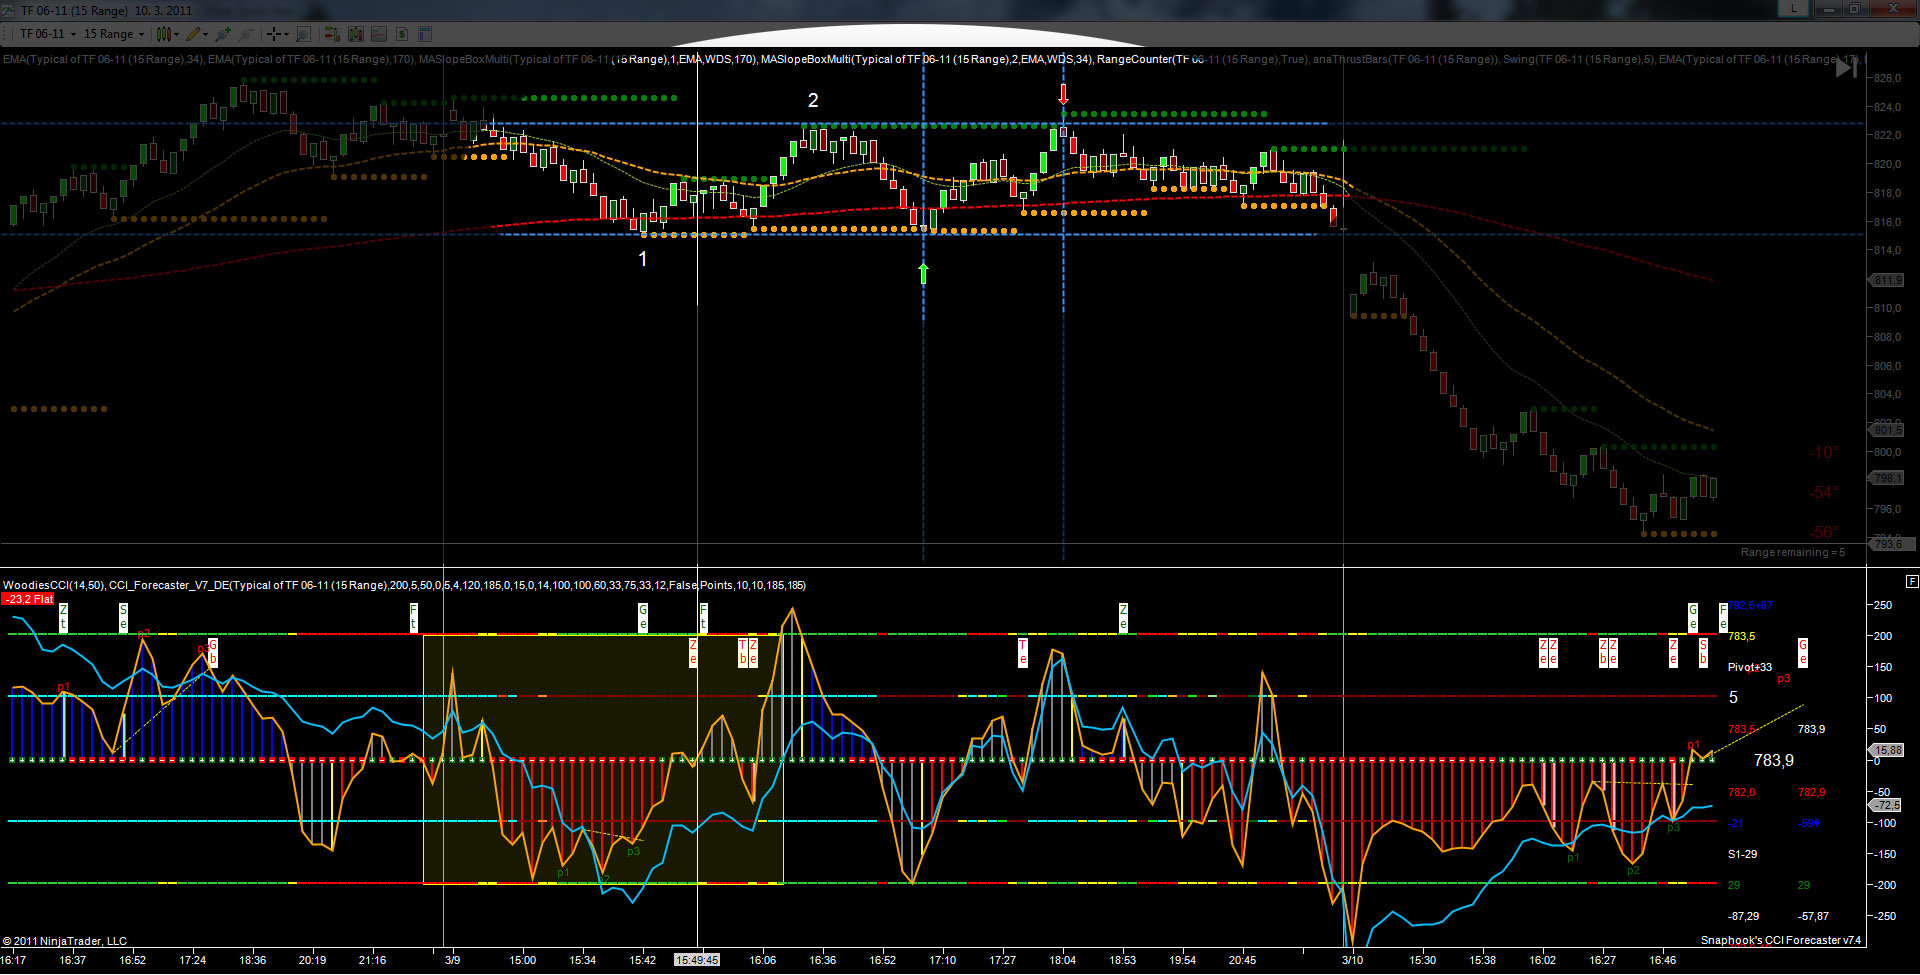Click the red down arrow marker on chart

(1063, 94)
